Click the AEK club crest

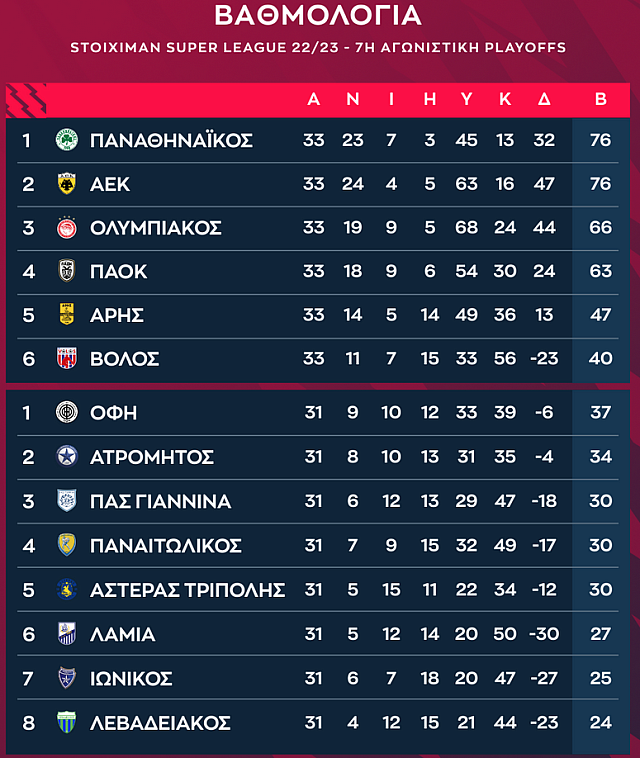67,184
